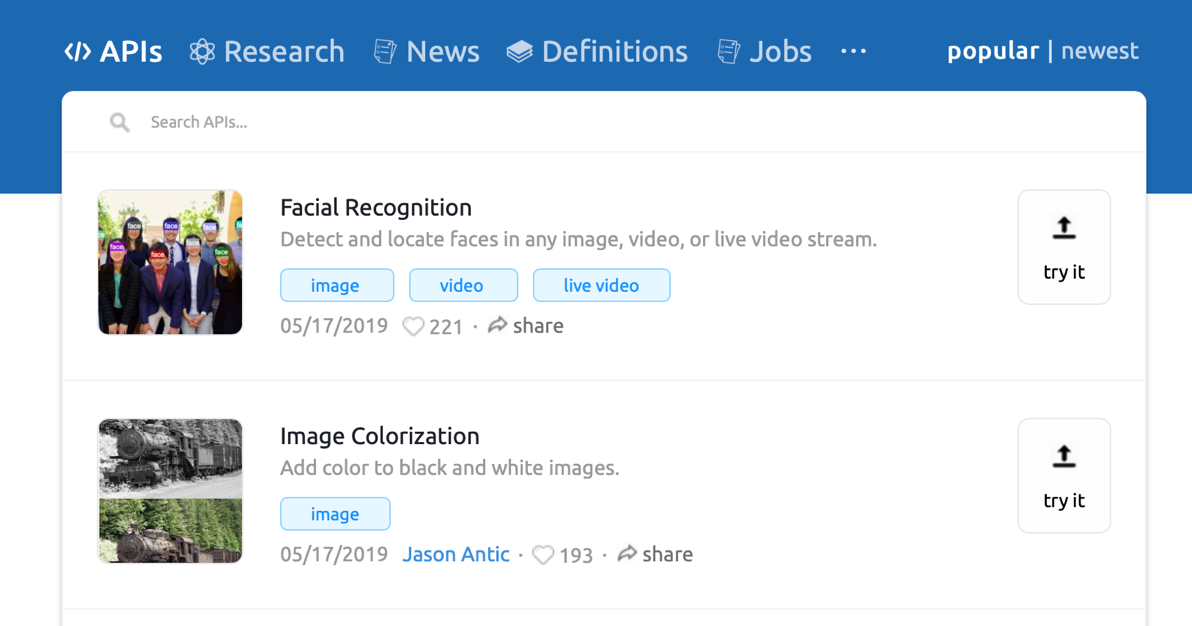Click the Research atom icon
The height and width of the screenshot is (626, 1192).
click(202, 52)
